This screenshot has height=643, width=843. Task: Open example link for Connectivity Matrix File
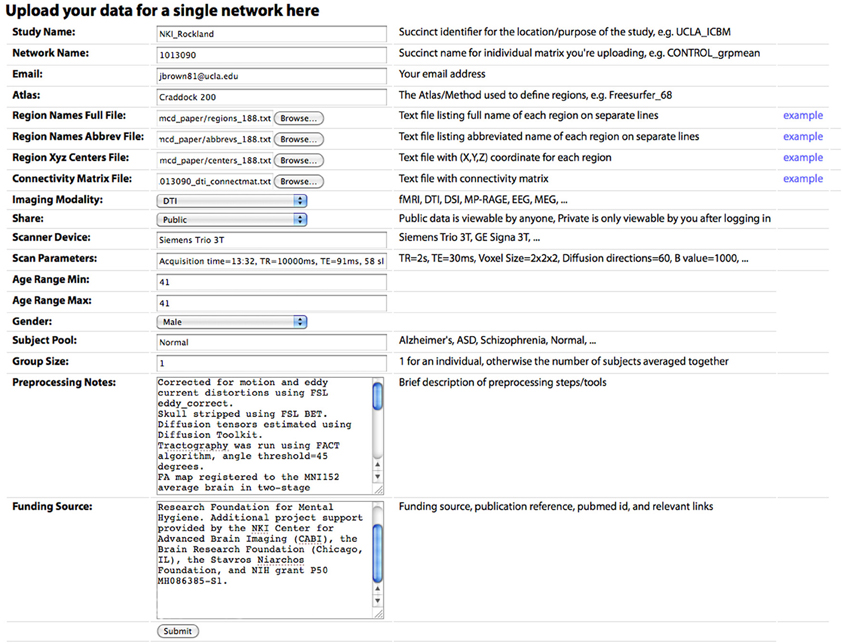pyautogui.click(x=803, y=178)
